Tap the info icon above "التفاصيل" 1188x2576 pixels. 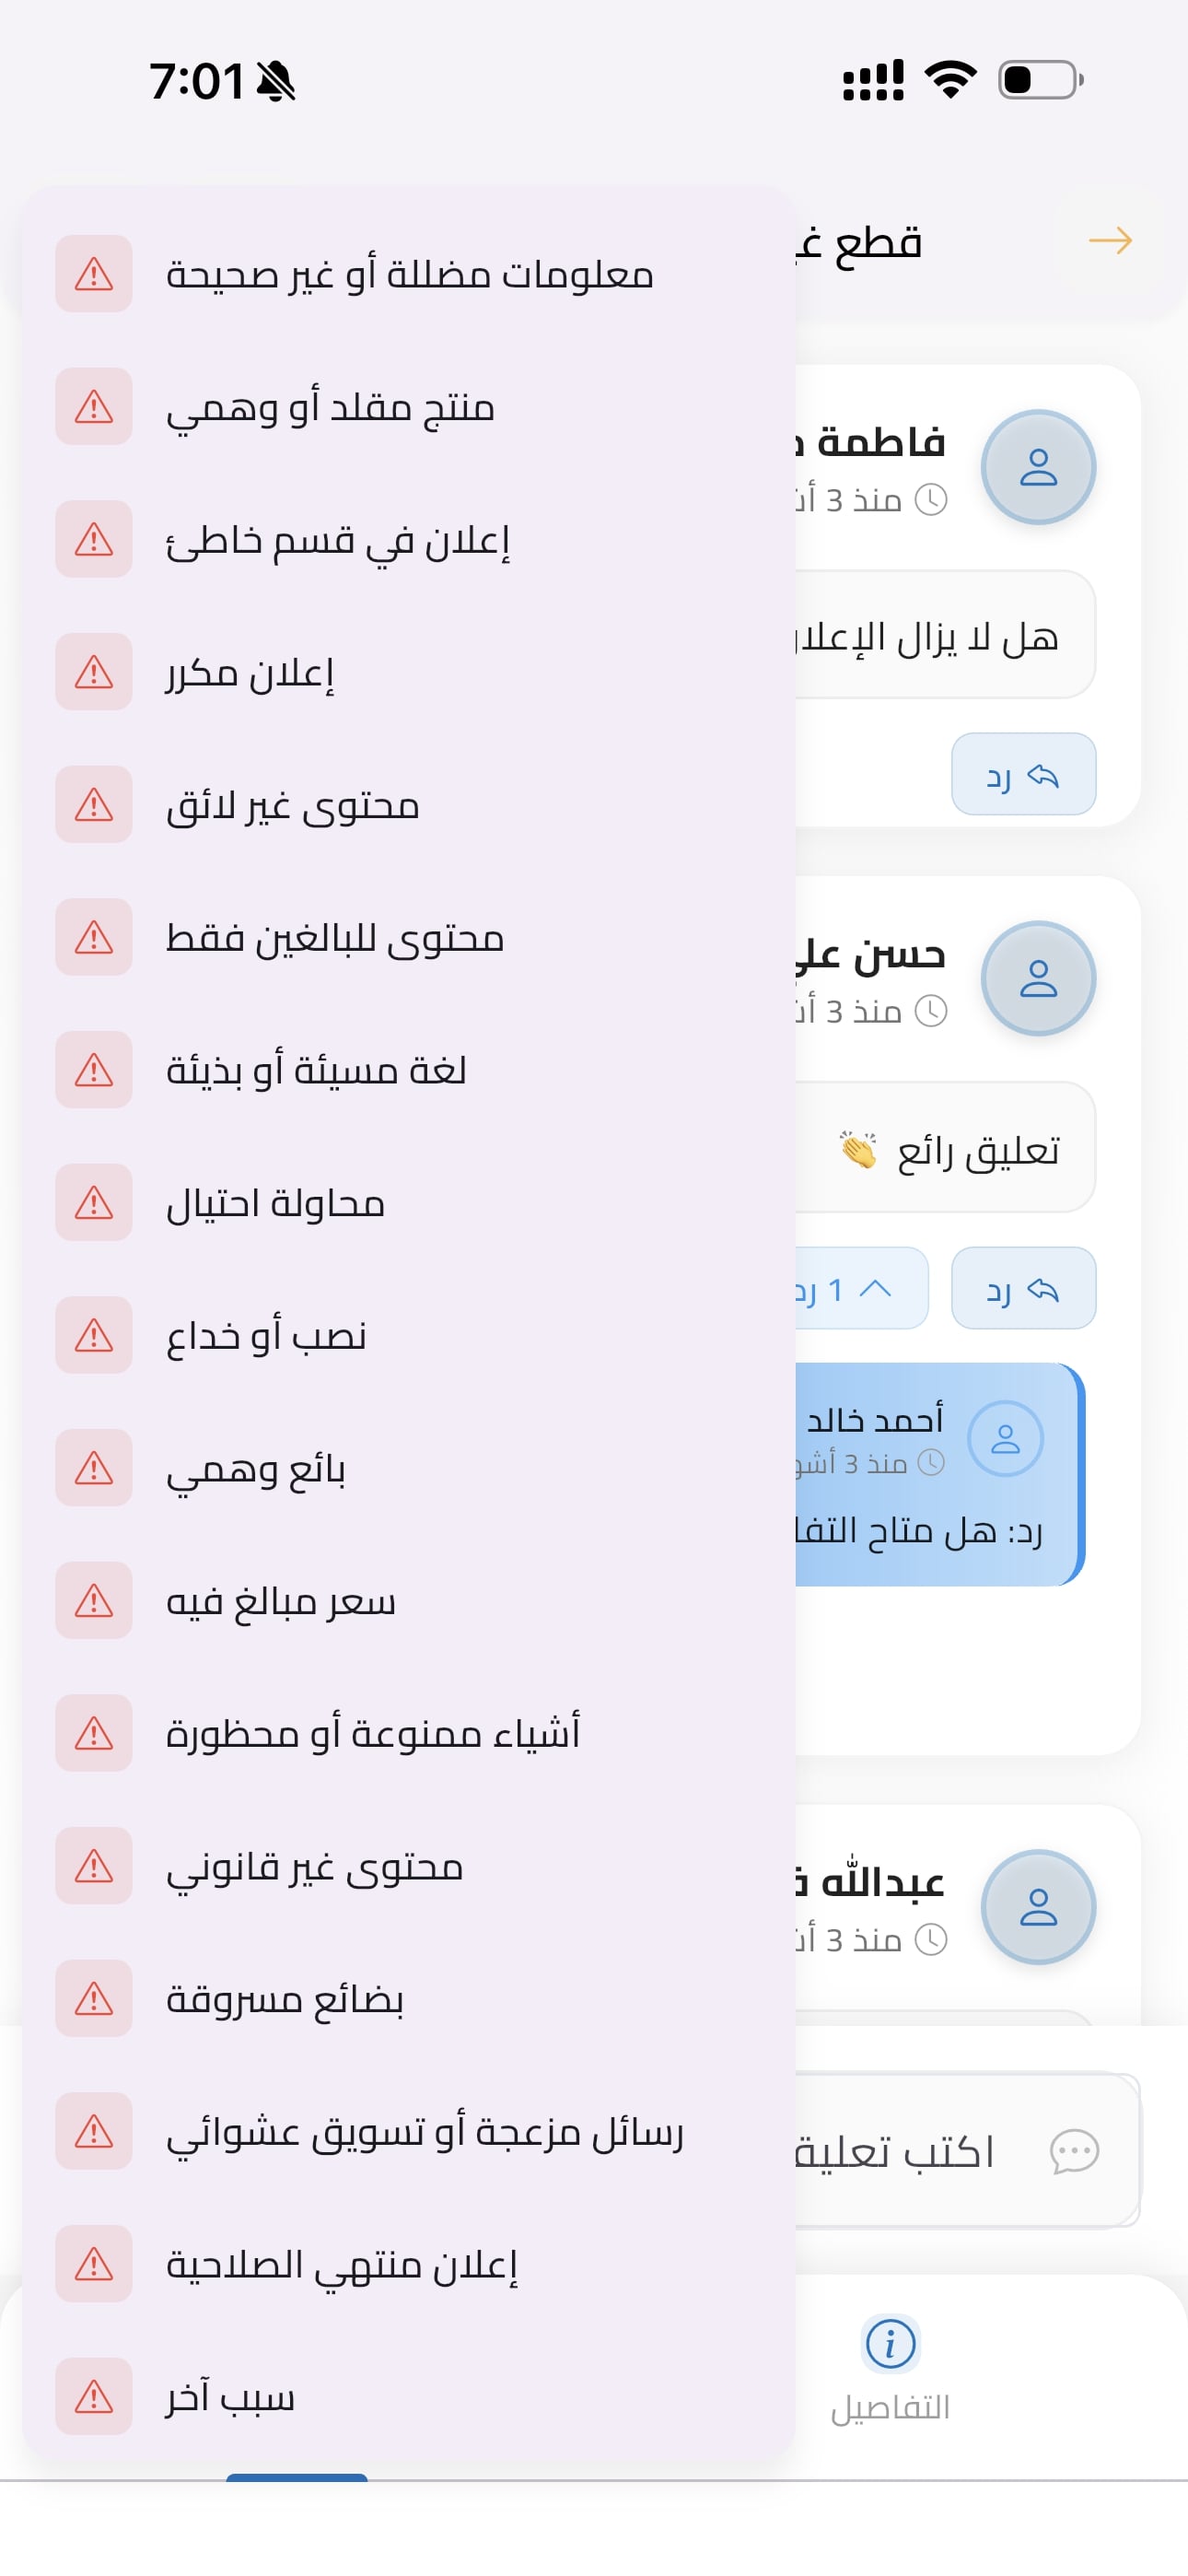click(890, 2343)
